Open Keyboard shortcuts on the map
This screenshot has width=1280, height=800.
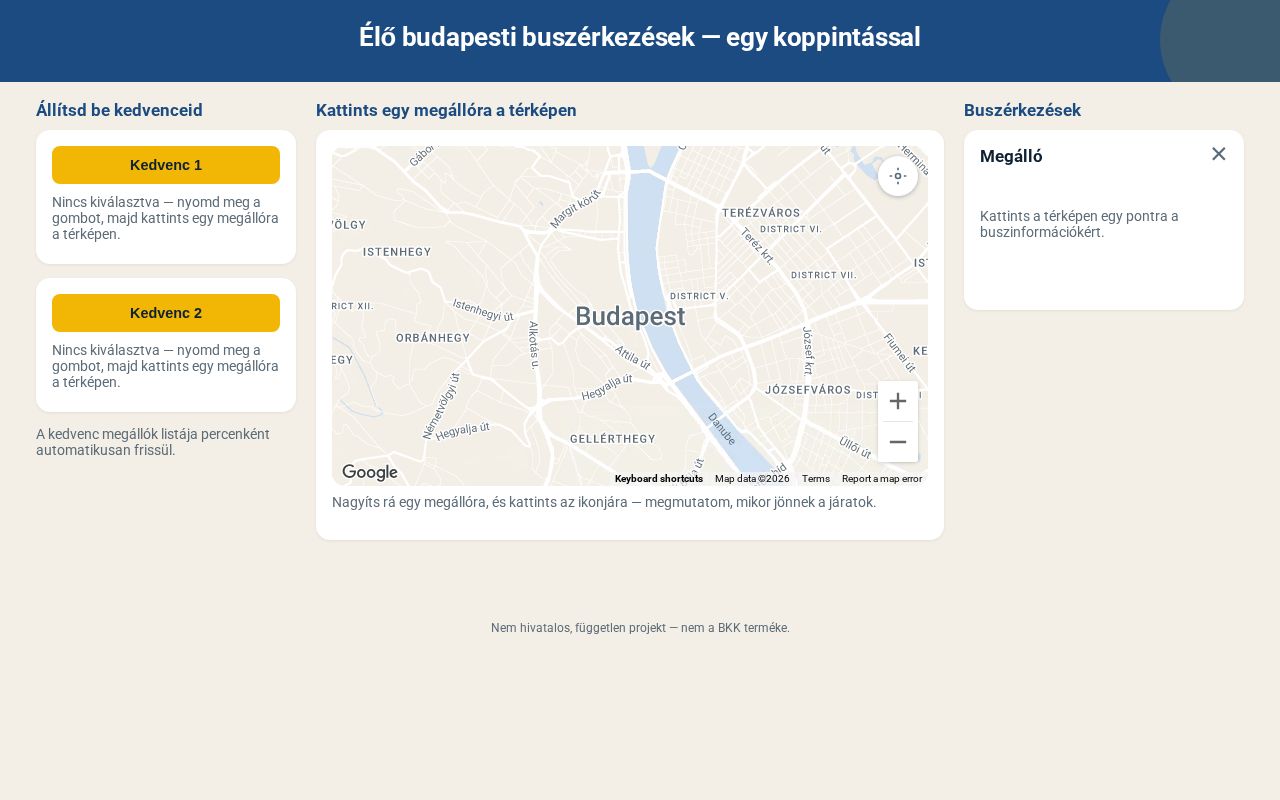point(659,479)
